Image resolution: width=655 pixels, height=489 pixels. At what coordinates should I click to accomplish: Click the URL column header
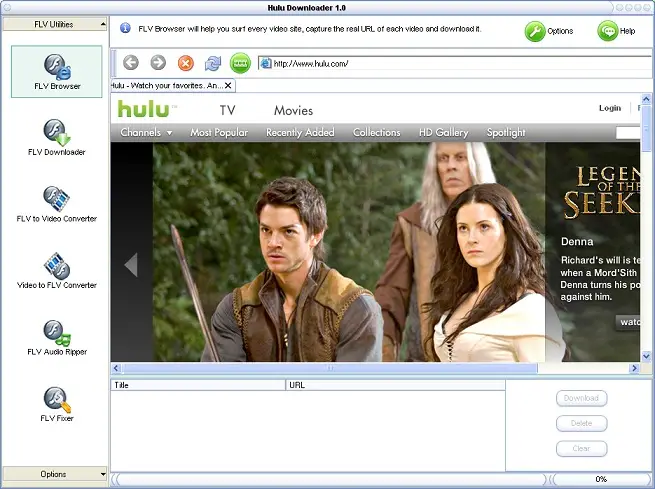(395, 385)
